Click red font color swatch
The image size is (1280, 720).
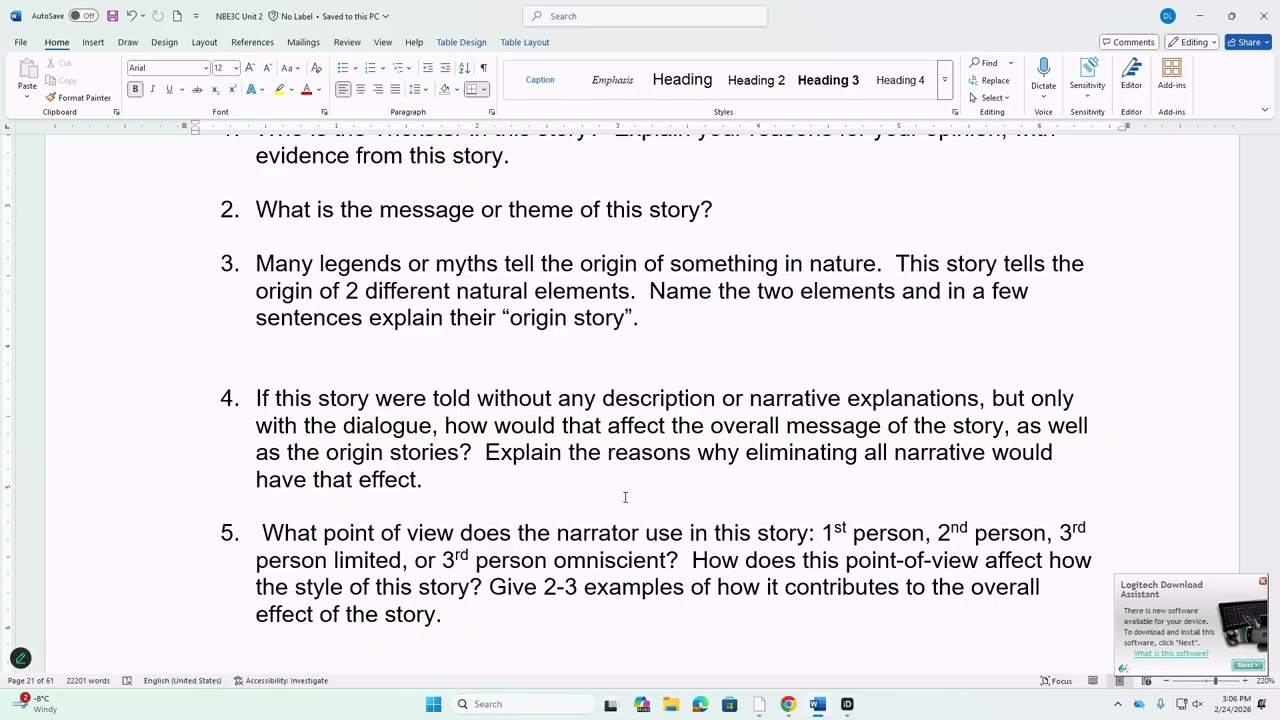point(307,90)
